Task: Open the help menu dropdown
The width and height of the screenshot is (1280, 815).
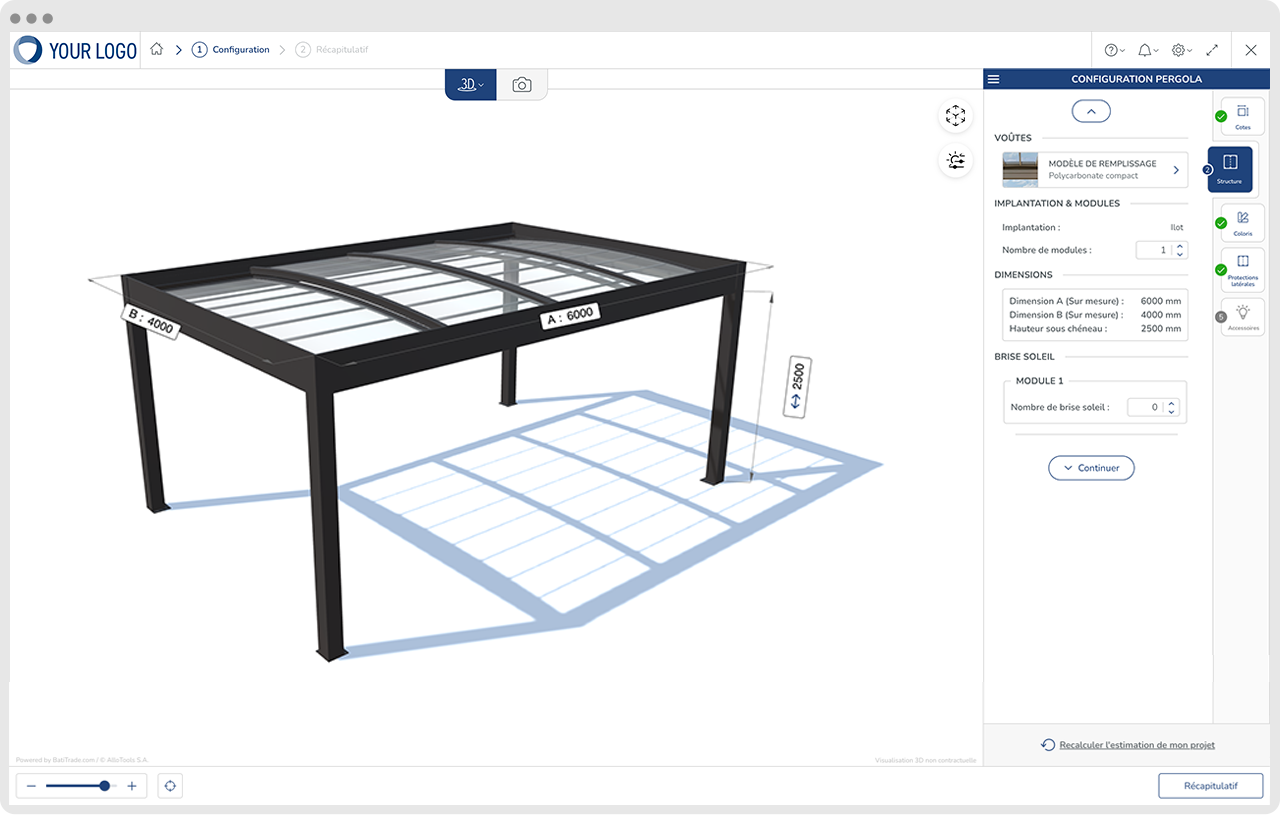Action: point(1113,50)
